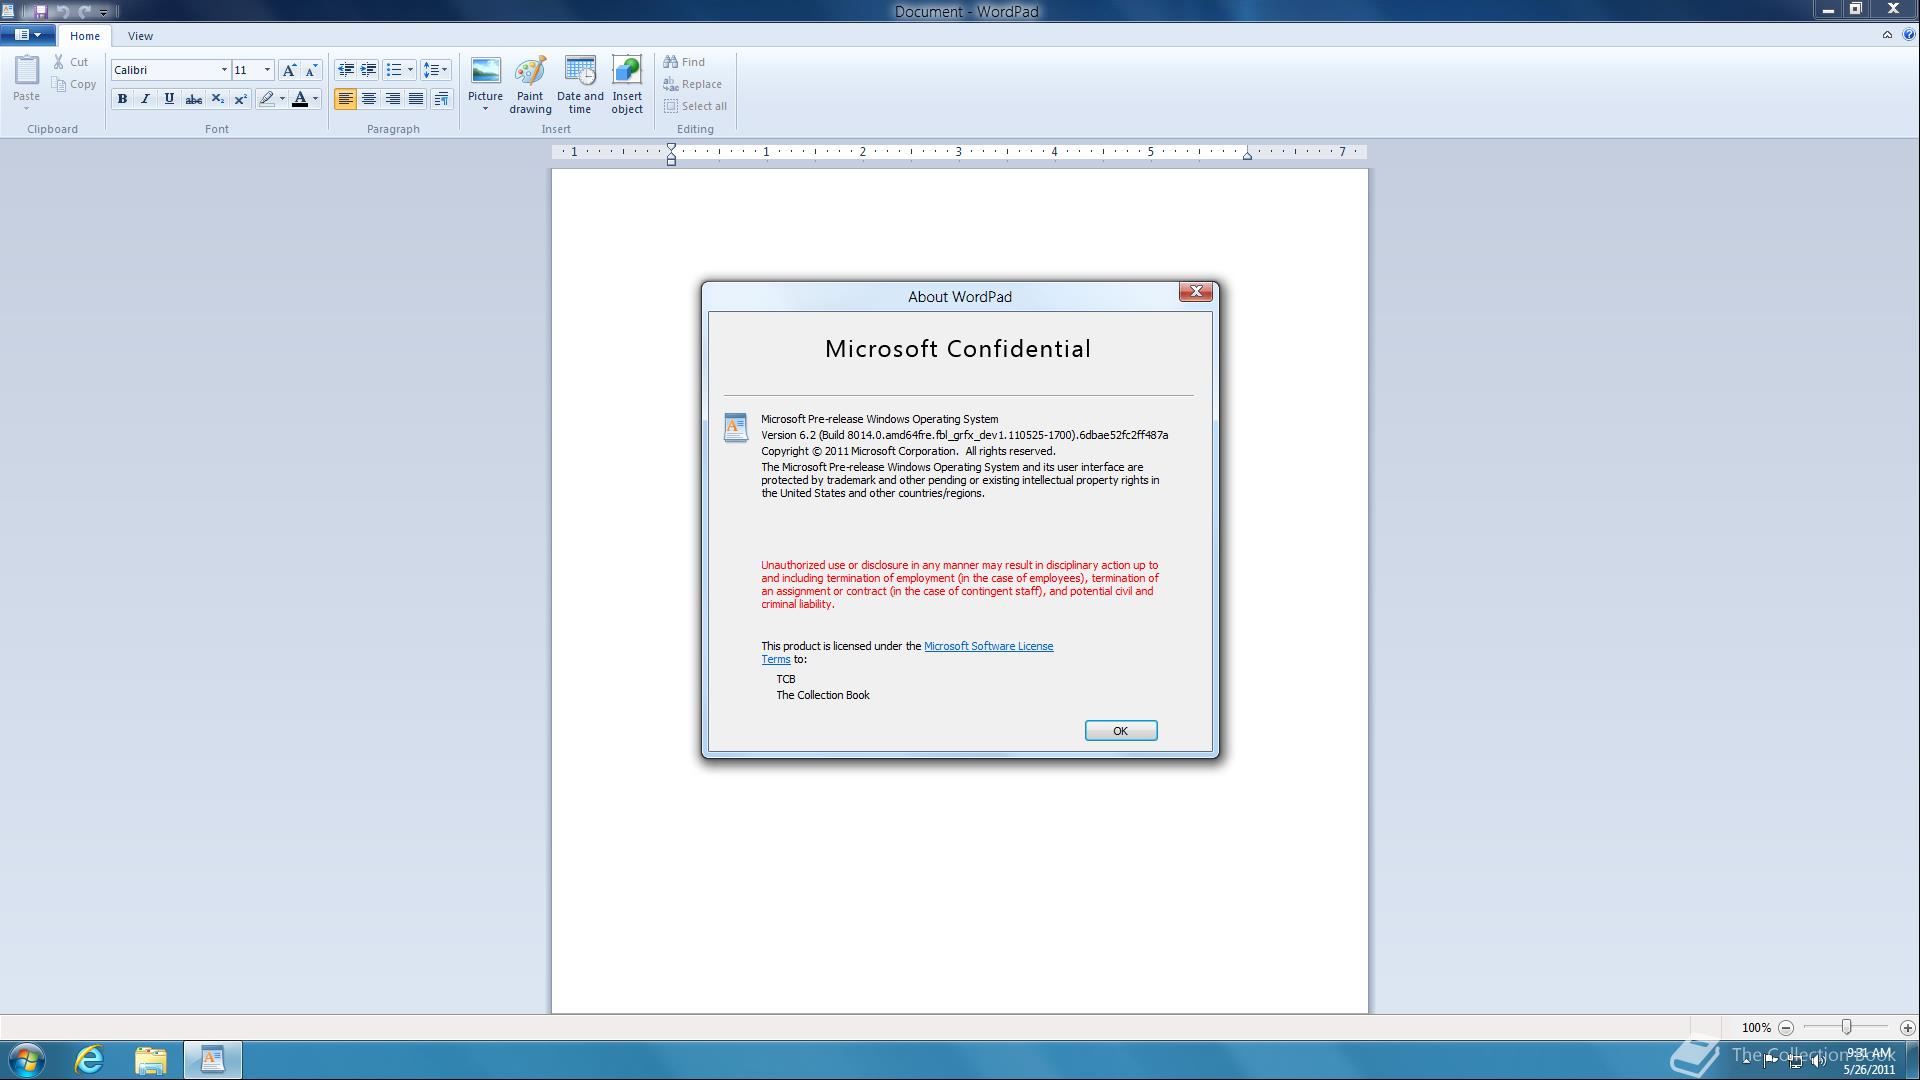The width and height of the screenshot is (1920, 1080).
Task: Click Replace in the Editing group
Action: click(x=692, y=84)
